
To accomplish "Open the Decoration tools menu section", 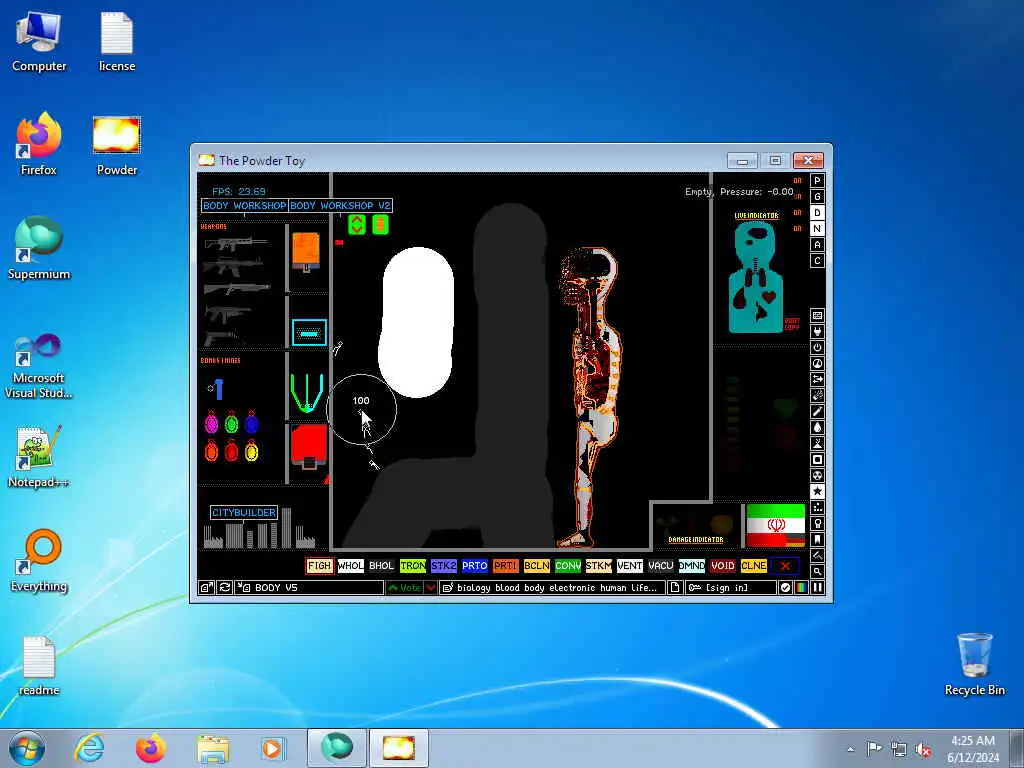I will pyautogui.click(x=817, y=556).
